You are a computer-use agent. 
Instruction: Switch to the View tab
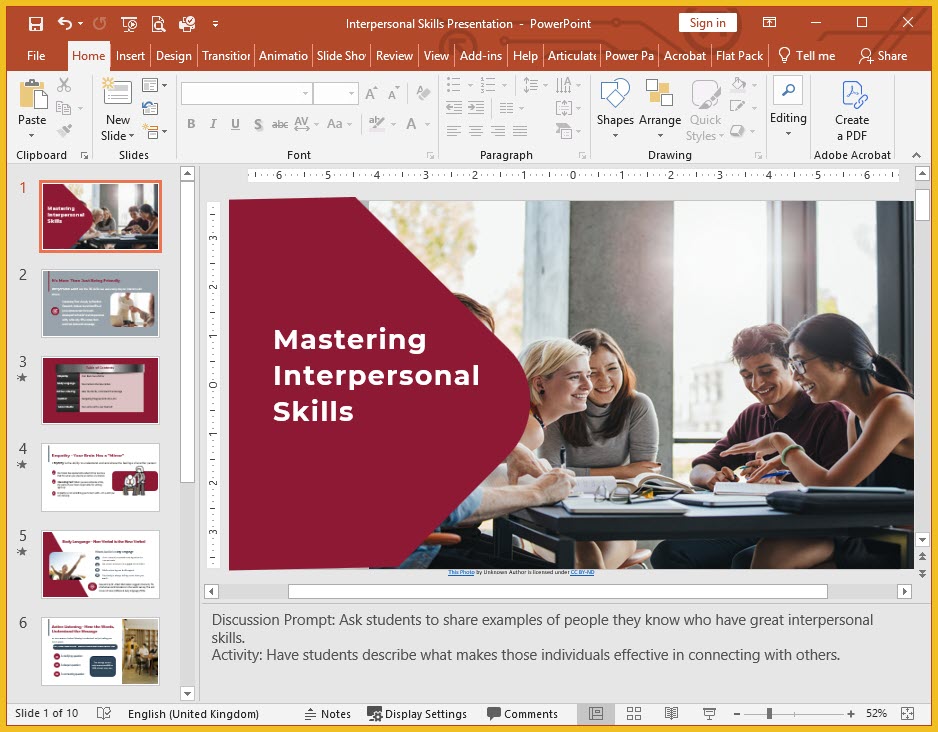click(x=436, y=56)
